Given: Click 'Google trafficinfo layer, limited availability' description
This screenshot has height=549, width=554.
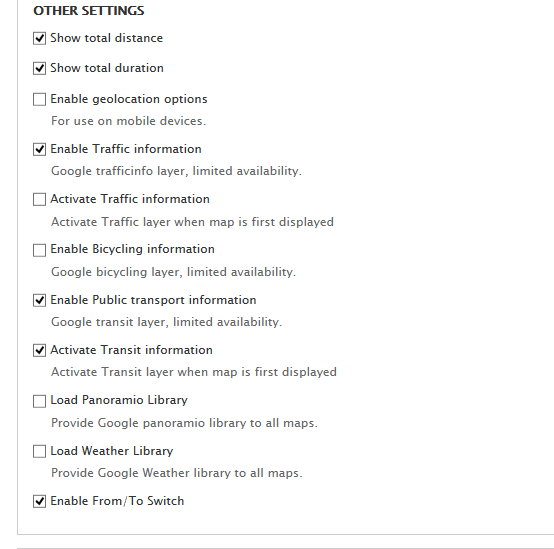Looking at the screenshot, I should point(176,171).
